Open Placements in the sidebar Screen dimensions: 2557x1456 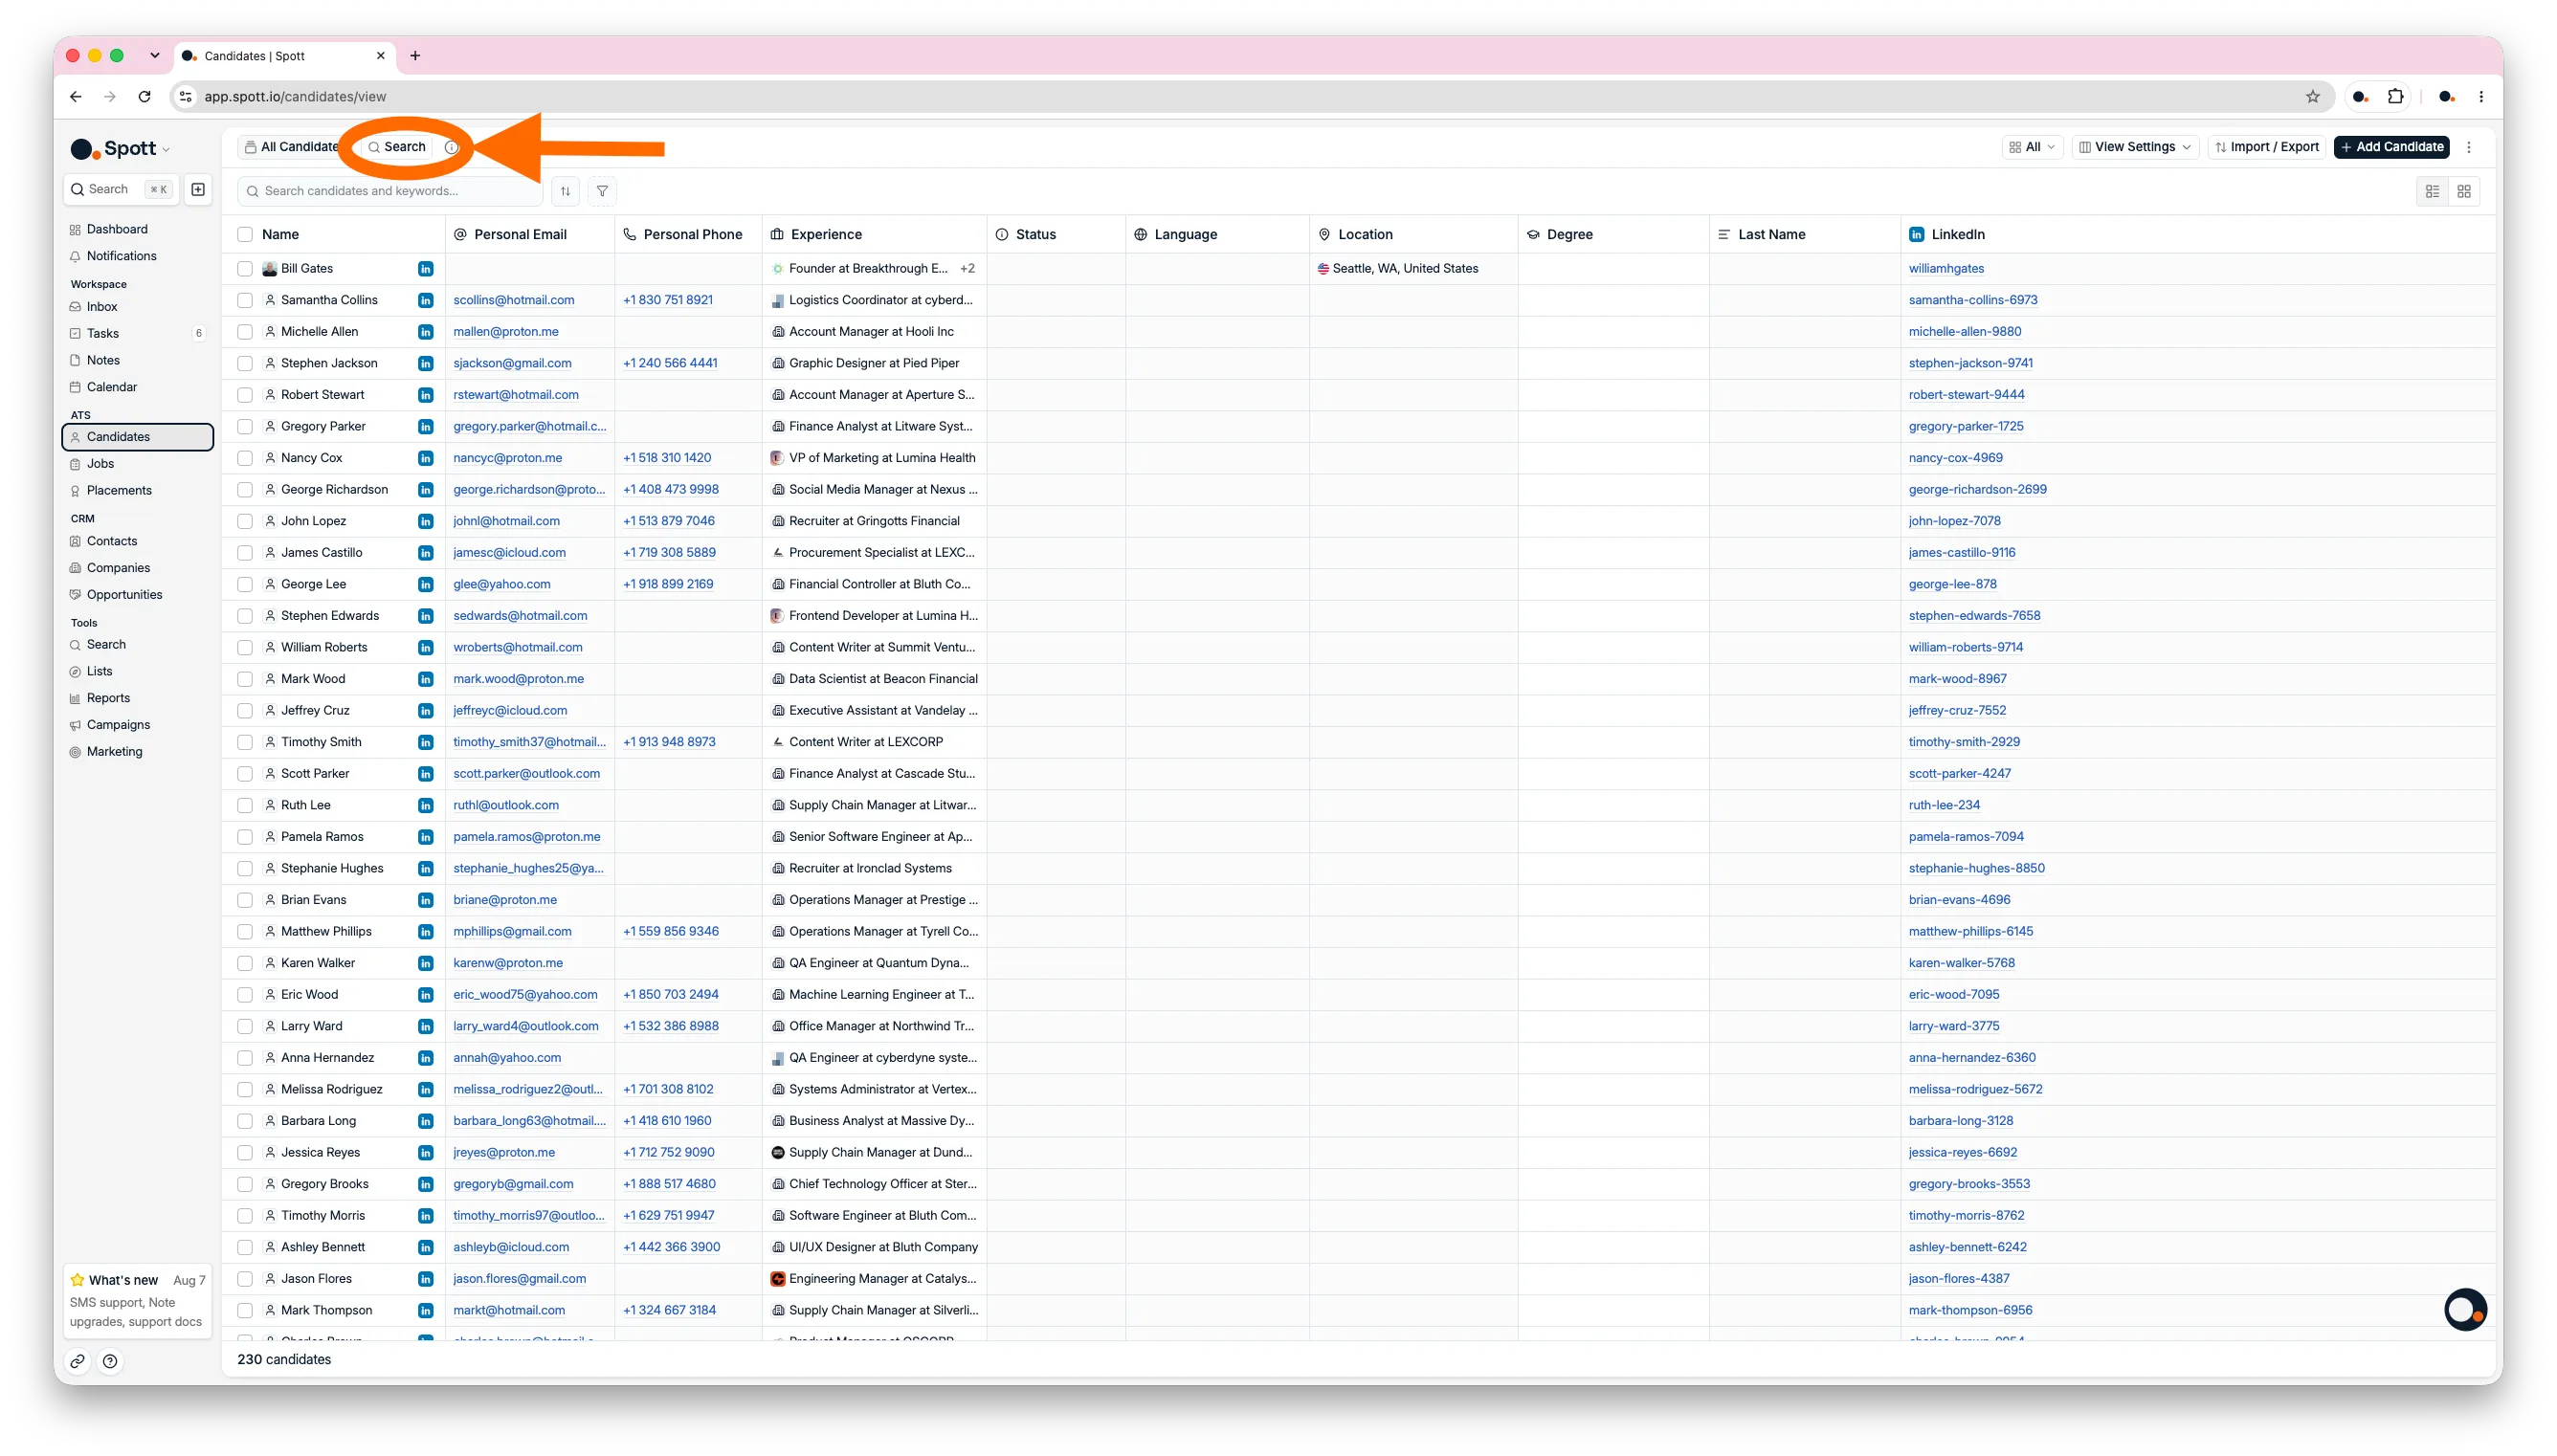tap(119, 491)
